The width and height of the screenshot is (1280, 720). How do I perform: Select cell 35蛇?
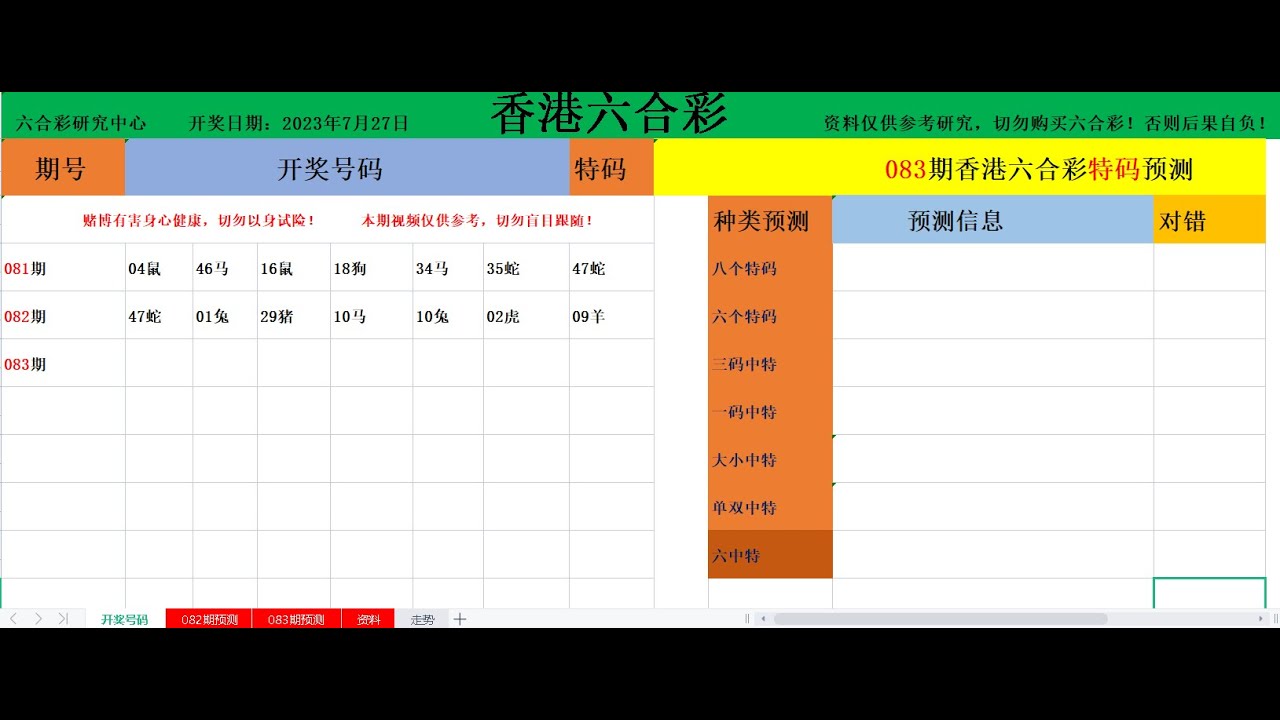[526, 268]
